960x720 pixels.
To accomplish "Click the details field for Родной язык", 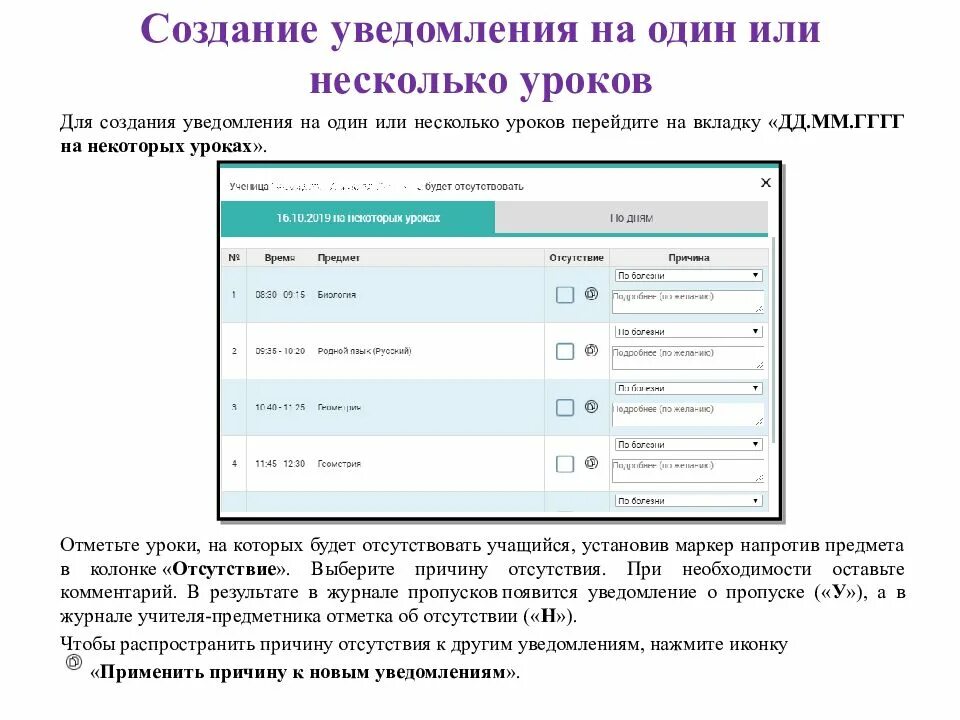I will point(688,358).
